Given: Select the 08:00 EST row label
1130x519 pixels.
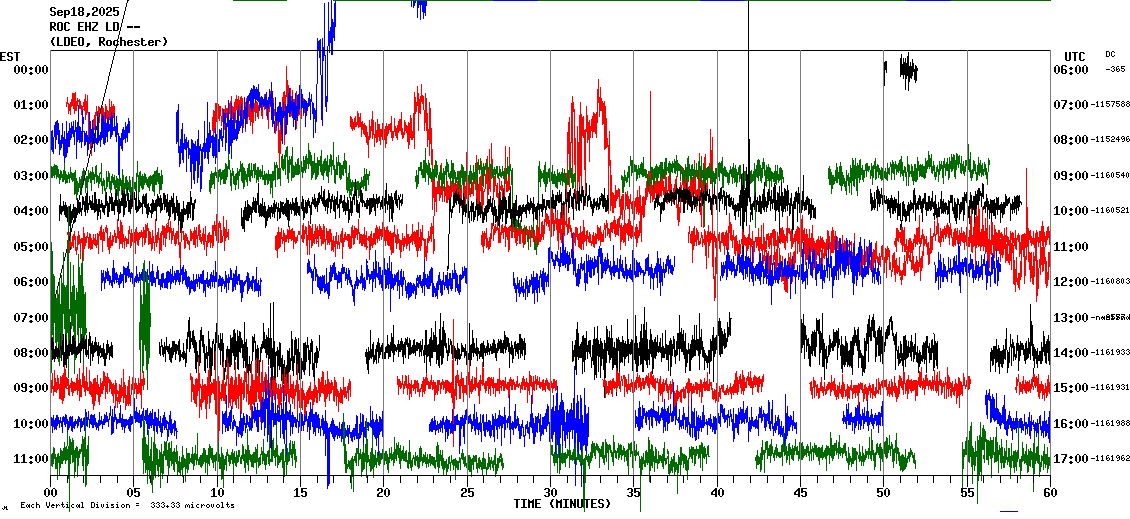Looking at the screenshot, I should tap(31, 353).
